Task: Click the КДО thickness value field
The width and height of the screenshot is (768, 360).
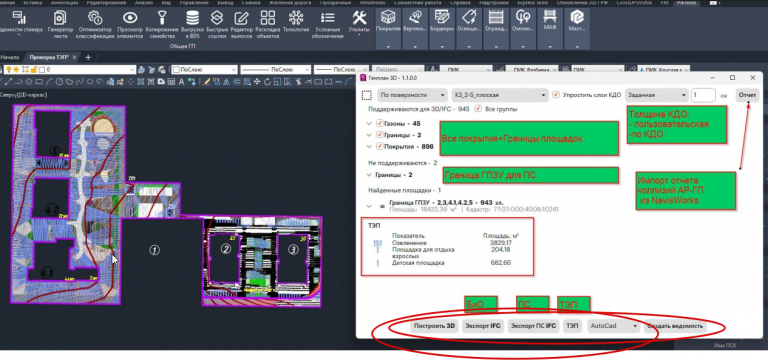Action: [x=703, y=95]
